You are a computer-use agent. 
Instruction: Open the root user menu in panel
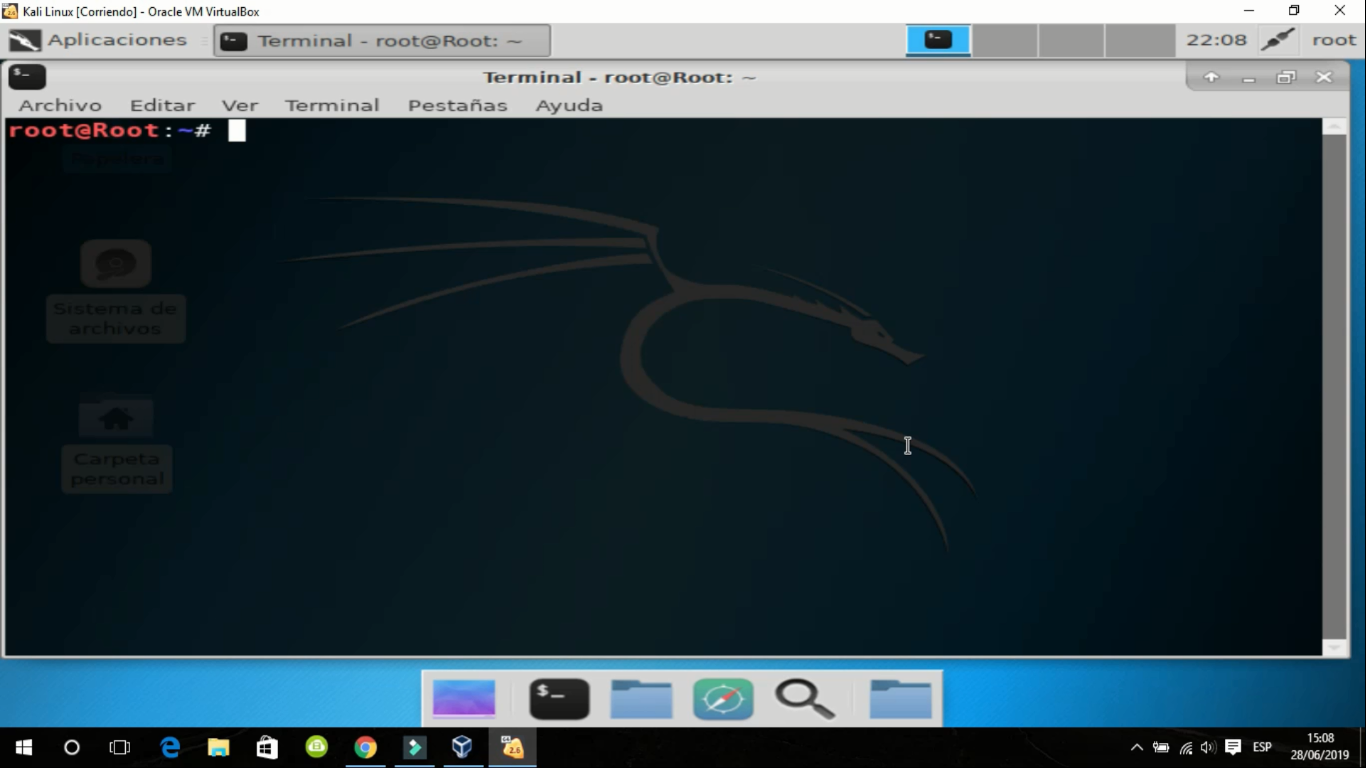tap(1334, 40)
